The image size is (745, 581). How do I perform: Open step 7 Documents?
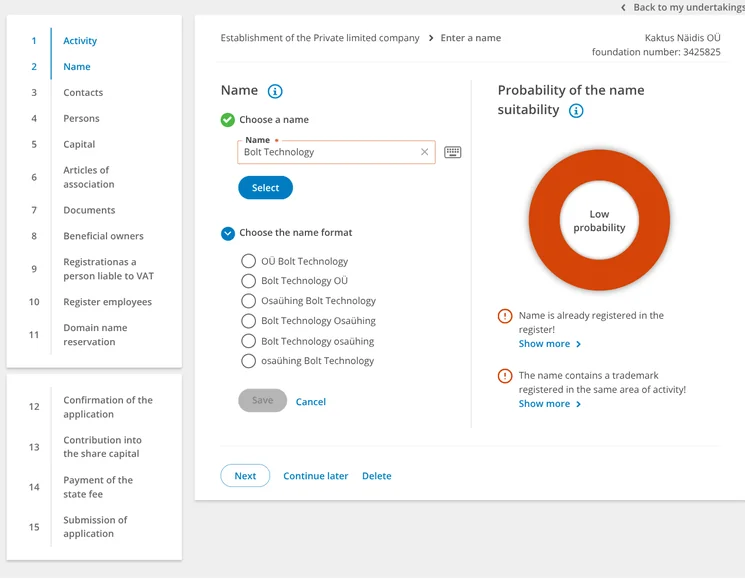(x=89, y=210)
